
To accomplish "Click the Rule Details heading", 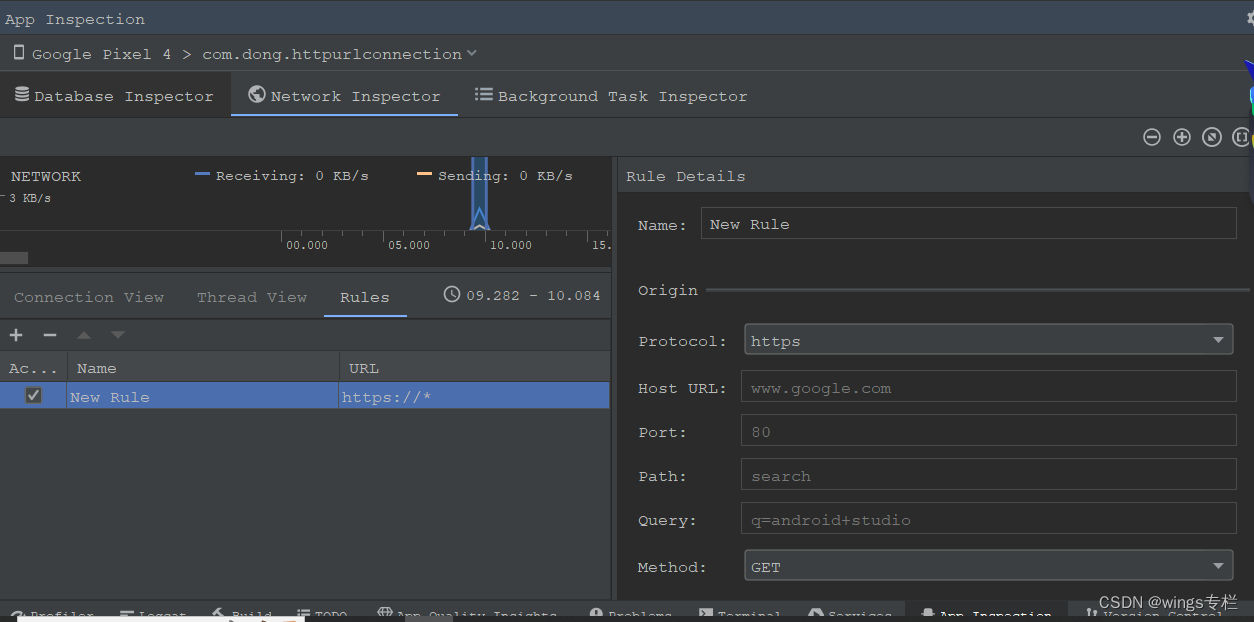I will click(x=686, y=176).
